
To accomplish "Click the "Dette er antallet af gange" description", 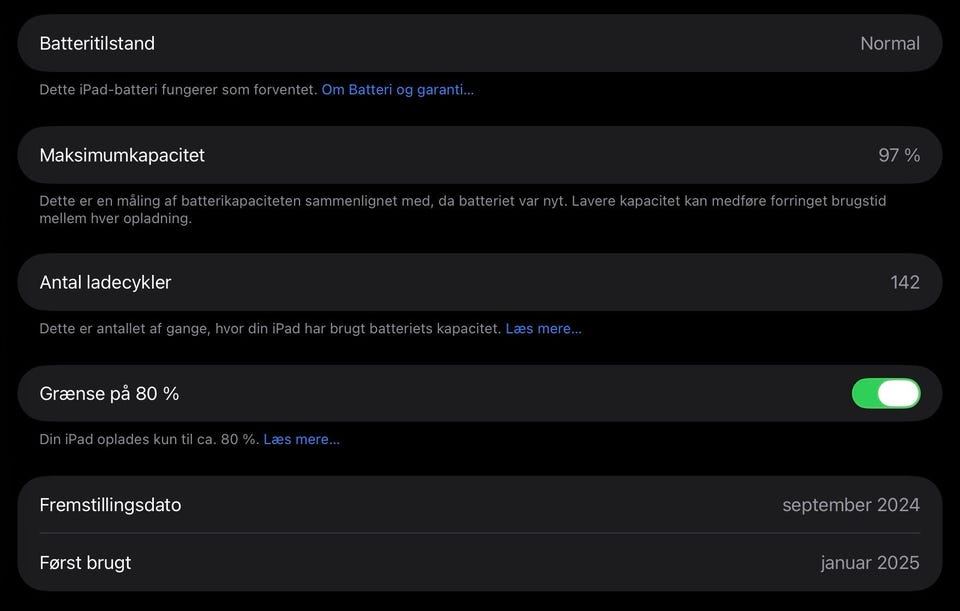I will [270, 328].
